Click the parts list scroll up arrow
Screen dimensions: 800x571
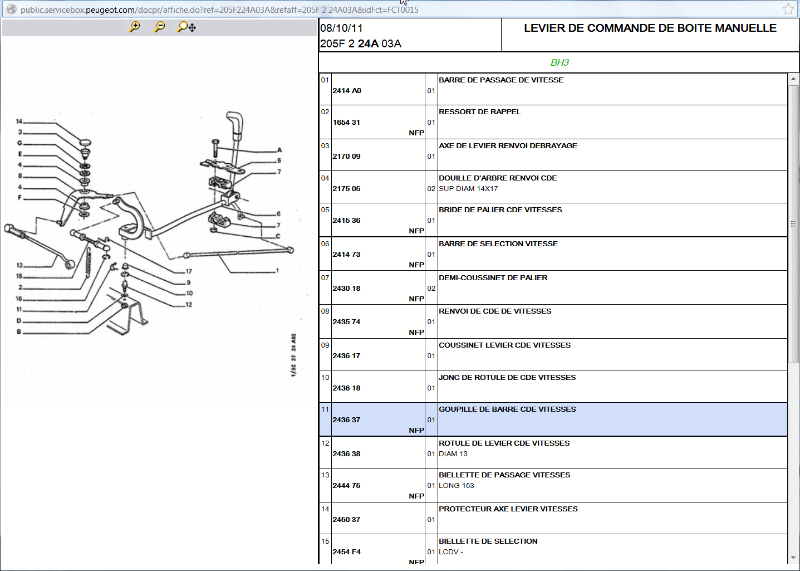click(793, 79)
